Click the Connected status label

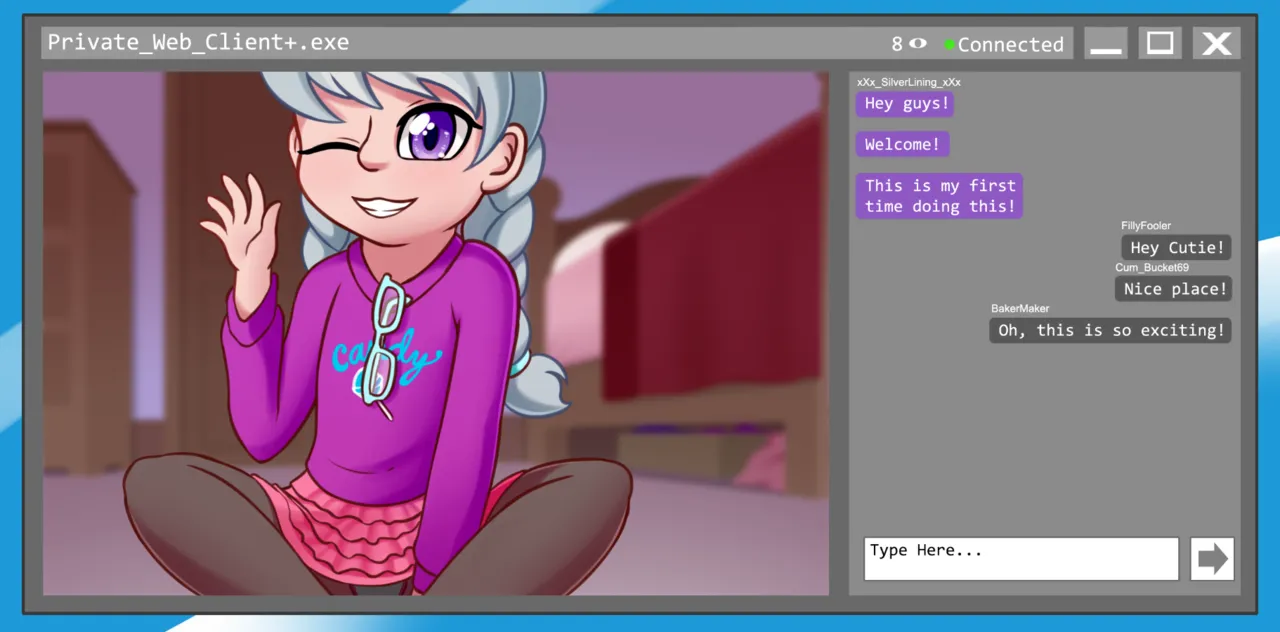click(x=1010, y=44)
